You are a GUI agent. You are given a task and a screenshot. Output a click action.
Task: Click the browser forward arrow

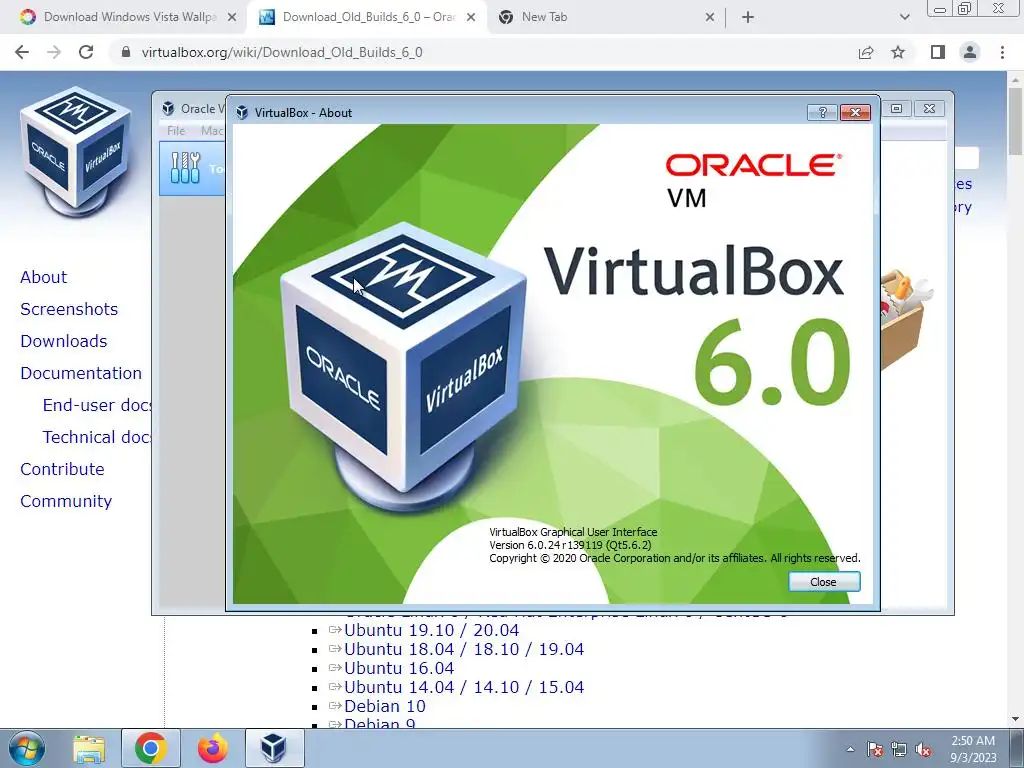(x=54, y=52)
